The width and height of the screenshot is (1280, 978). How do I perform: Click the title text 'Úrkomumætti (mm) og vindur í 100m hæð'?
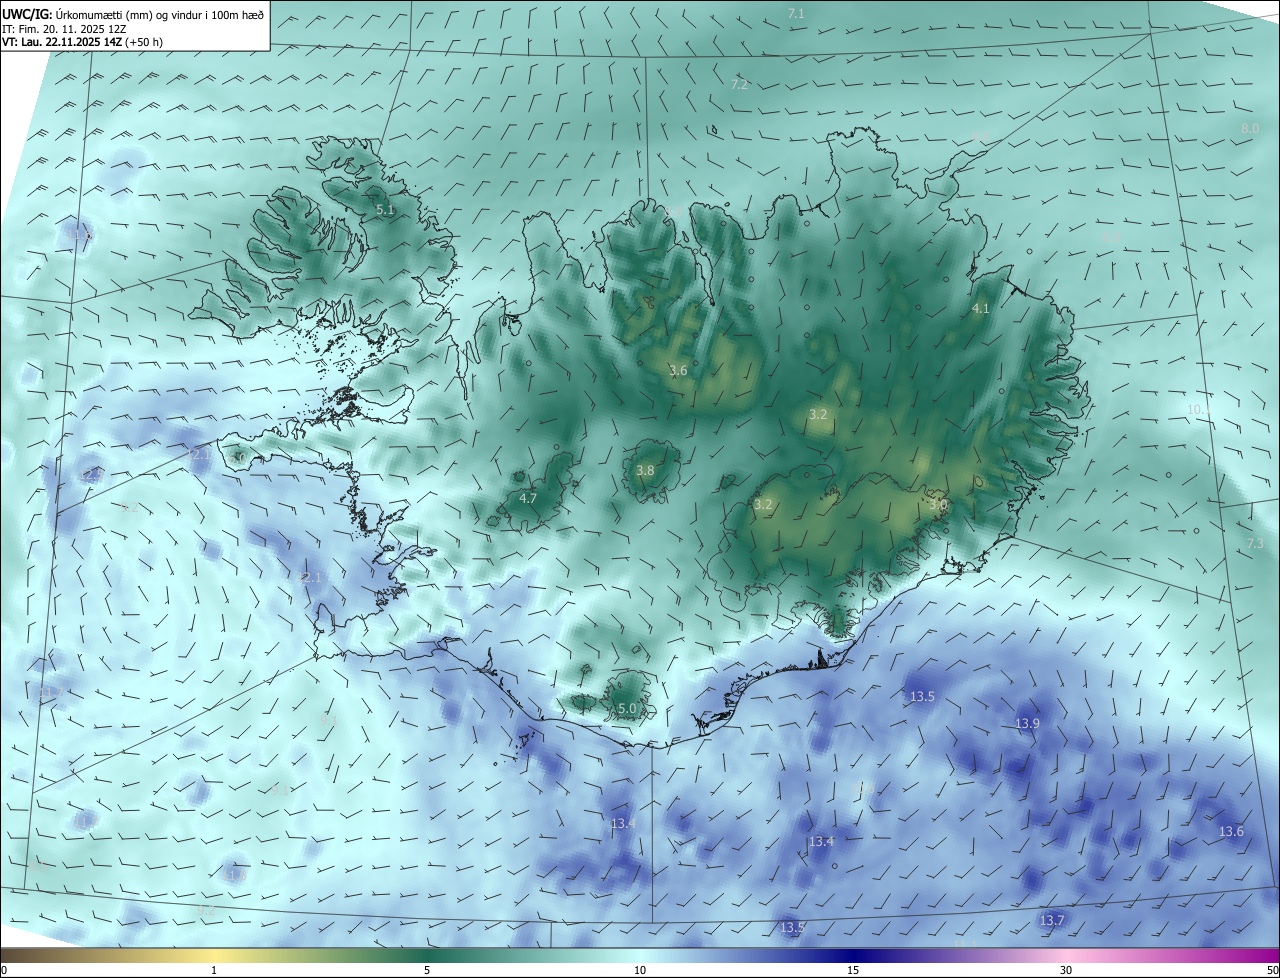click(160, 14)
